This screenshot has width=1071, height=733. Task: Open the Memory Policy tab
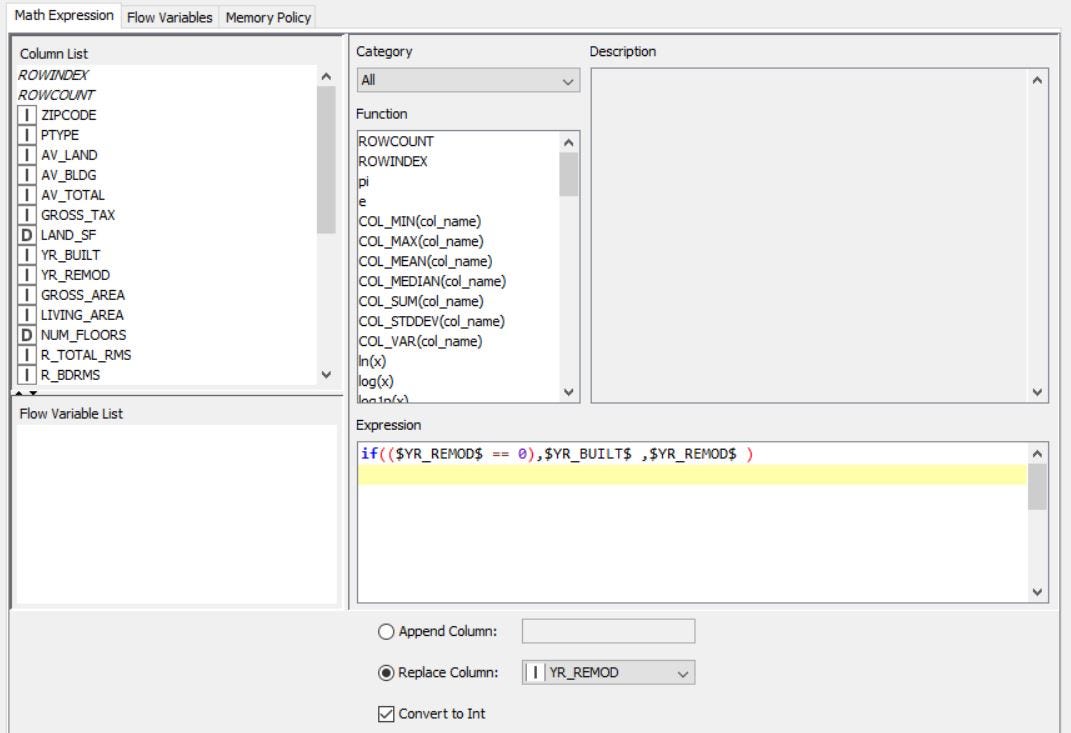click(x=268, y=17)
